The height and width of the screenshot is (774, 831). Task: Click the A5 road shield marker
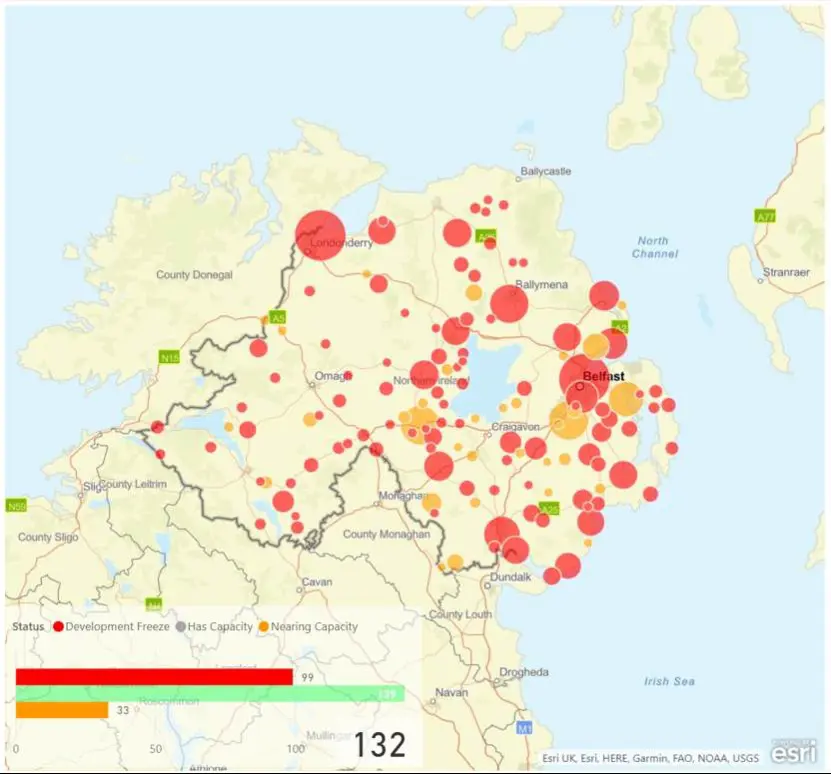(x=278, y=318)
